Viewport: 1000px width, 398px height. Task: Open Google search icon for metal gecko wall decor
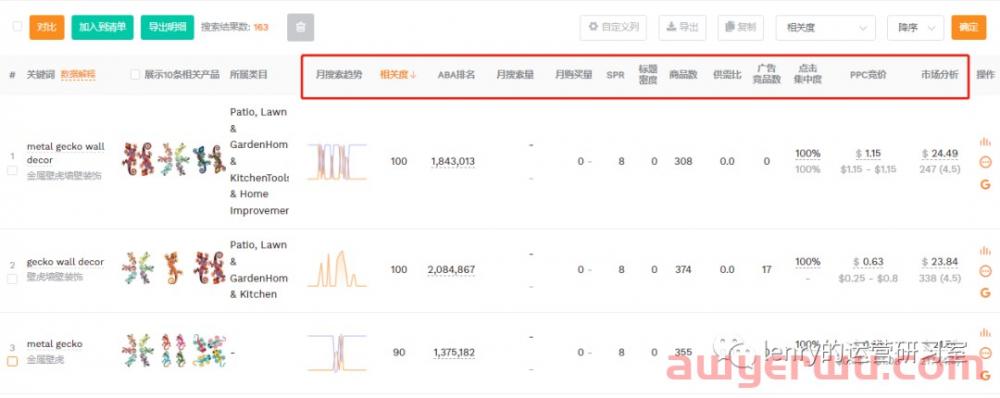coord(985,184)
